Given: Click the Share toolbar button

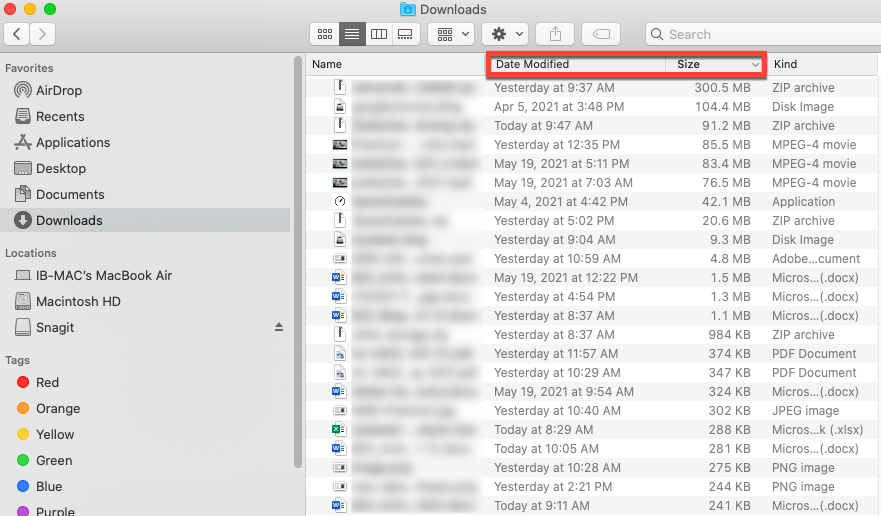Looking at the screenshot, I should [555, 34].
